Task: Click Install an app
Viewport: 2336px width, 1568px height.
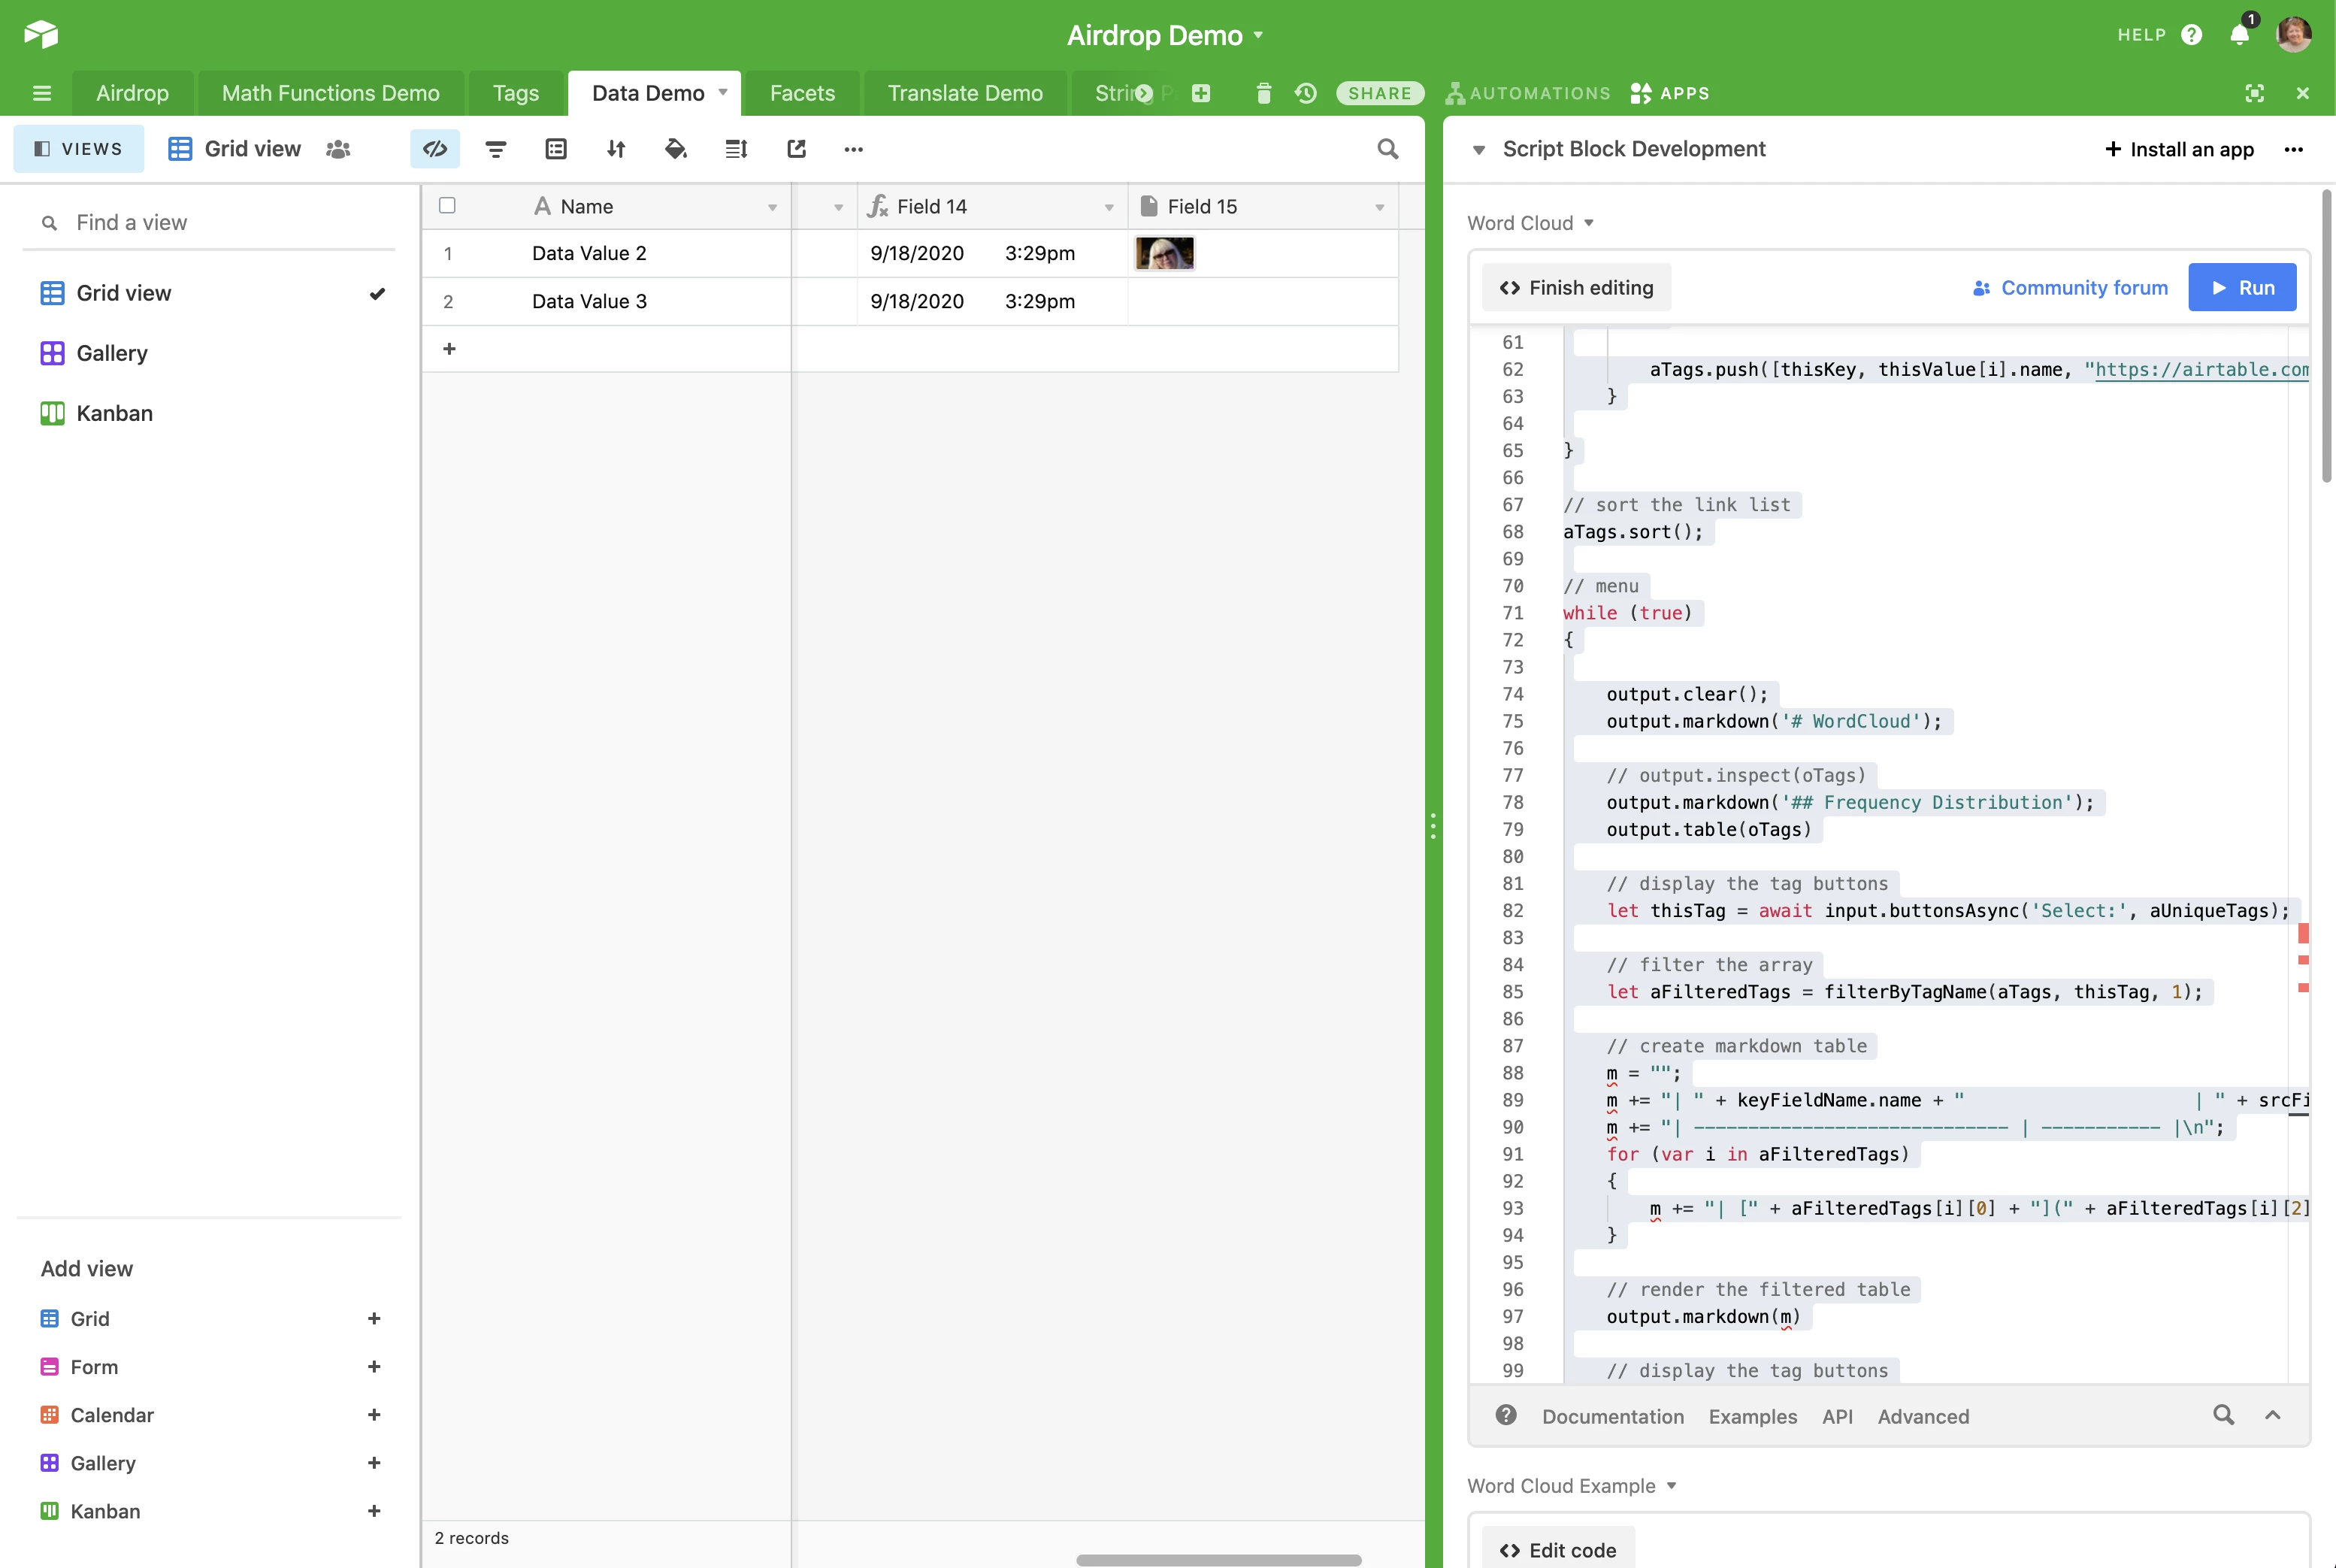Action: coord(2179,149)
